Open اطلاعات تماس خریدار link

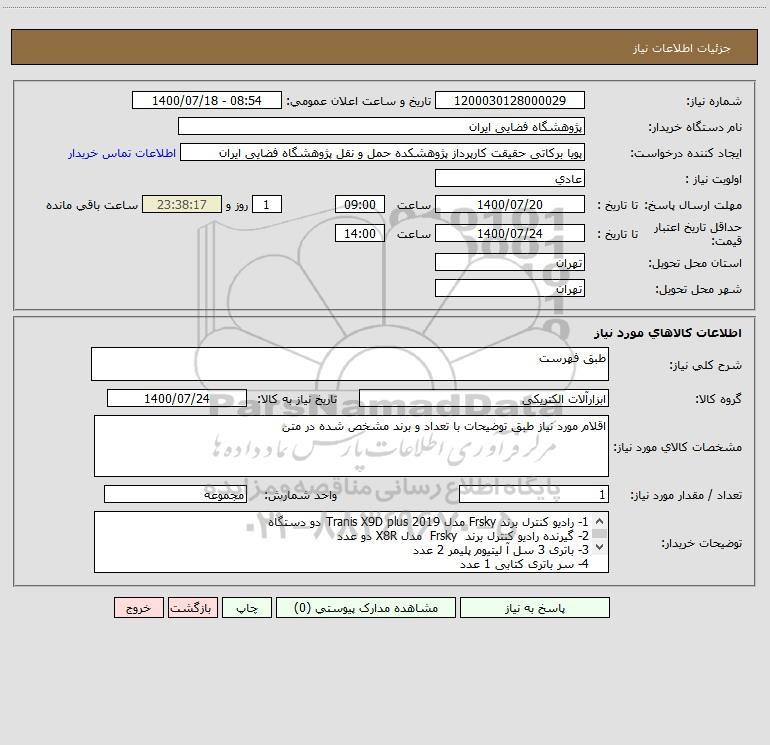tap(122, 153)
